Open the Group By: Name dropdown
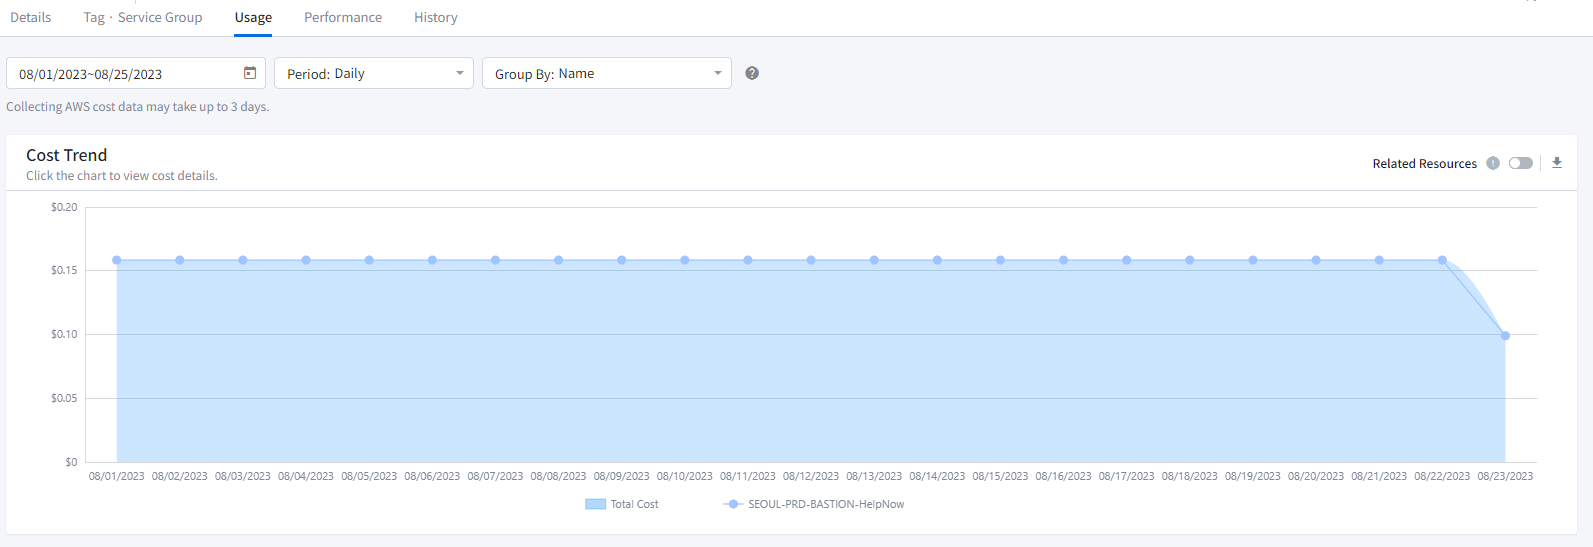 (x=606, y=73)
